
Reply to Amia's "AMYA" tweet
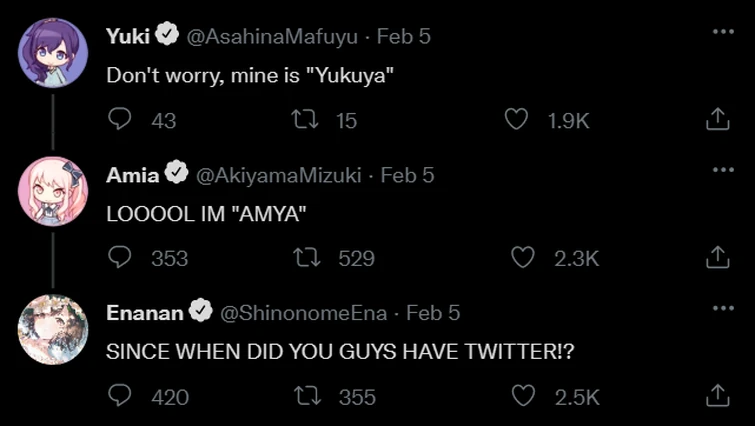(x=120, y=258)
